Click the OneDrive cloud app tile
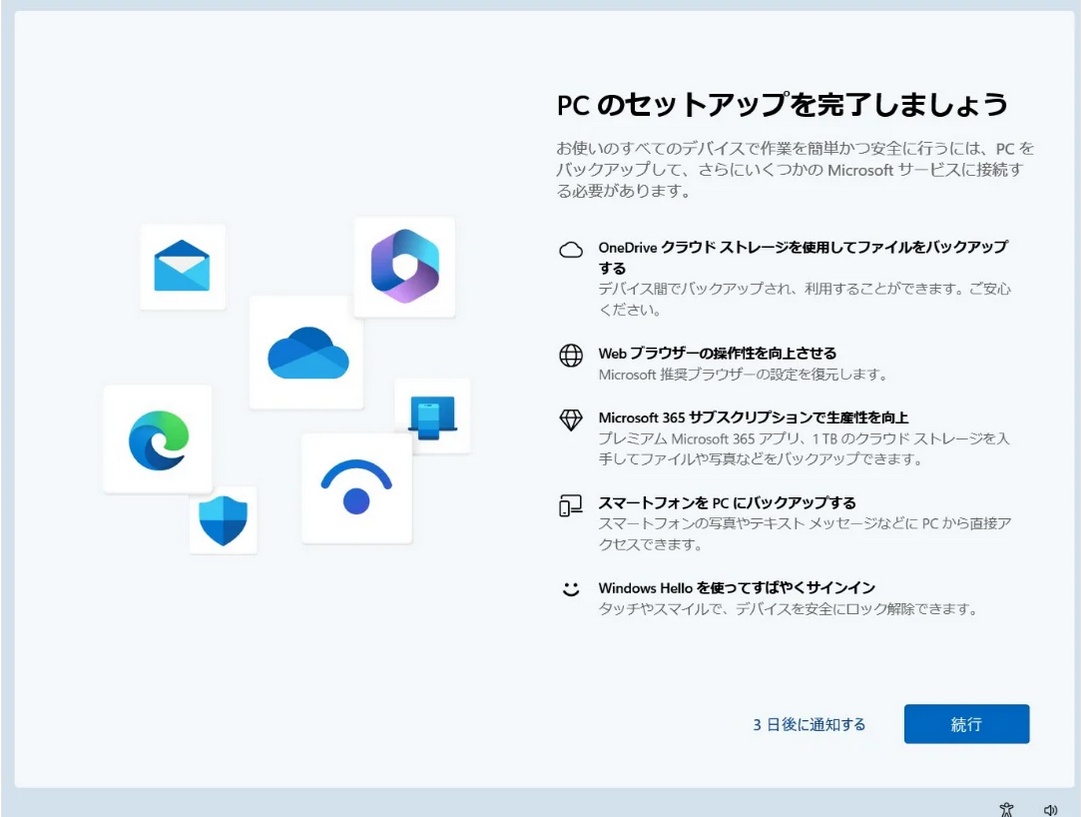 [x=307, y=352]
